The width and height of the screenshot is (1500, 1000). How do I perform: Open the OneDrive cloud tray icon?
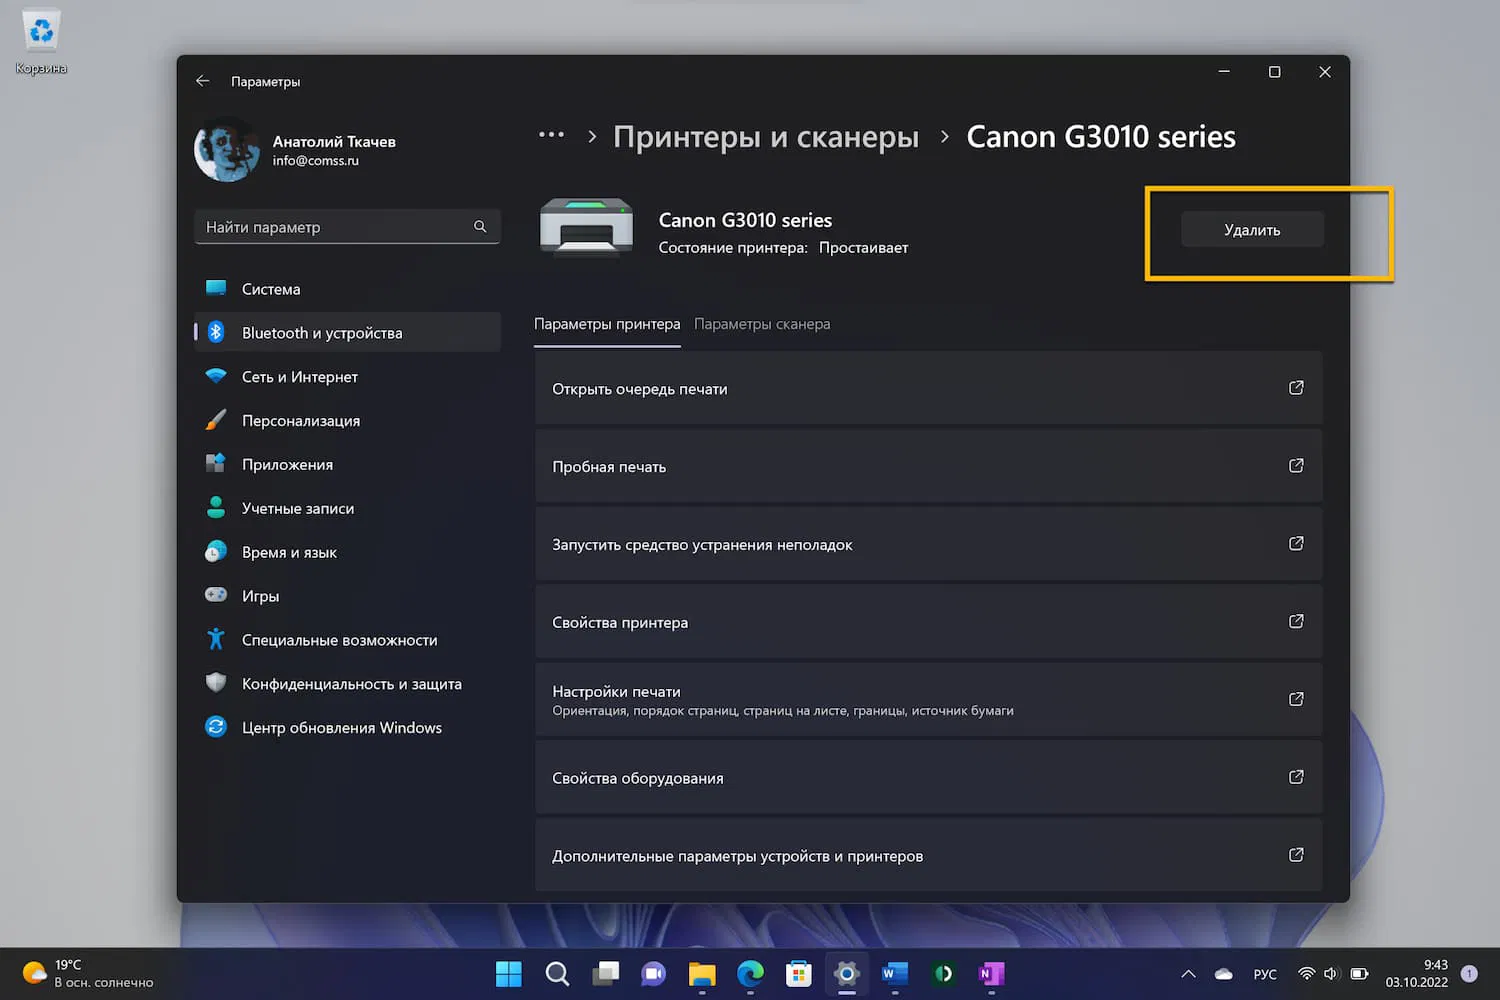pyautogui.click(x=1223, y=974)
